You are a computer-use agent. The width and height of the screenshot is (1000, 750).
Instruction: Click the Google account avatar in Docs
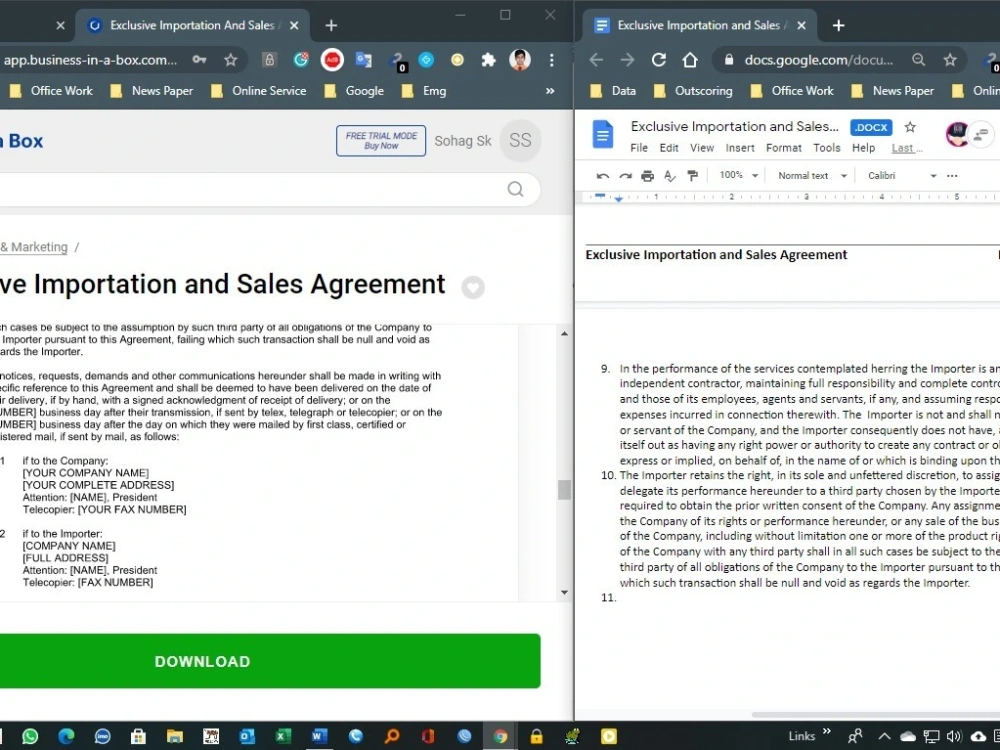957,134
